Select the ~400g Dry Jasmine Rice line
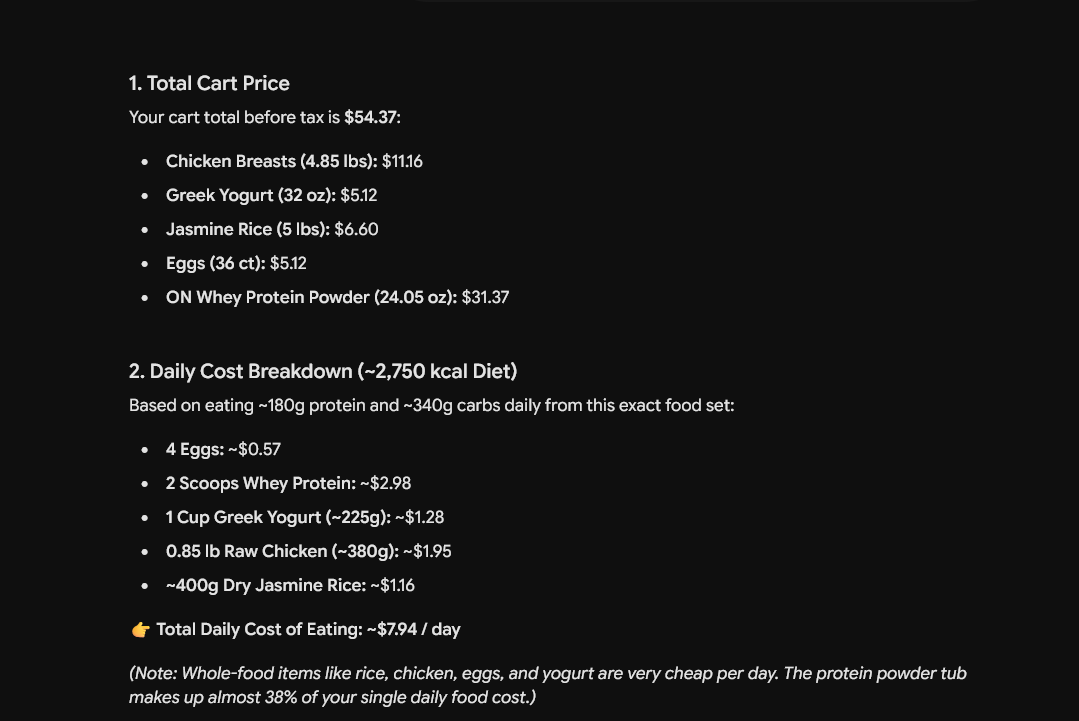Screen dimensions: 1079x721 [x=290, y=585]
